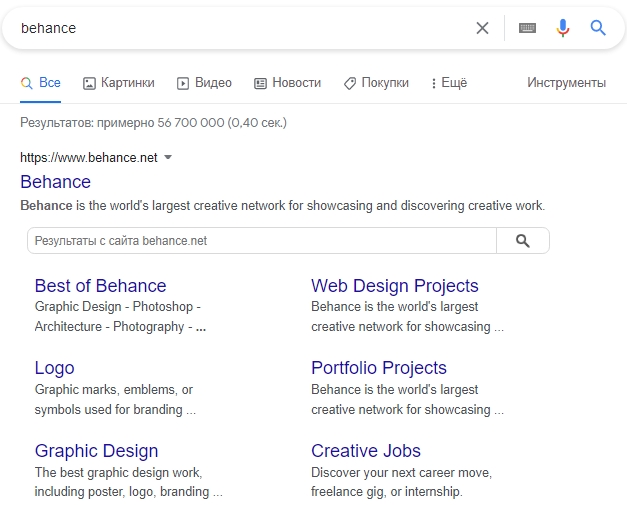Switch to the Видео tab

click(204, 83)
